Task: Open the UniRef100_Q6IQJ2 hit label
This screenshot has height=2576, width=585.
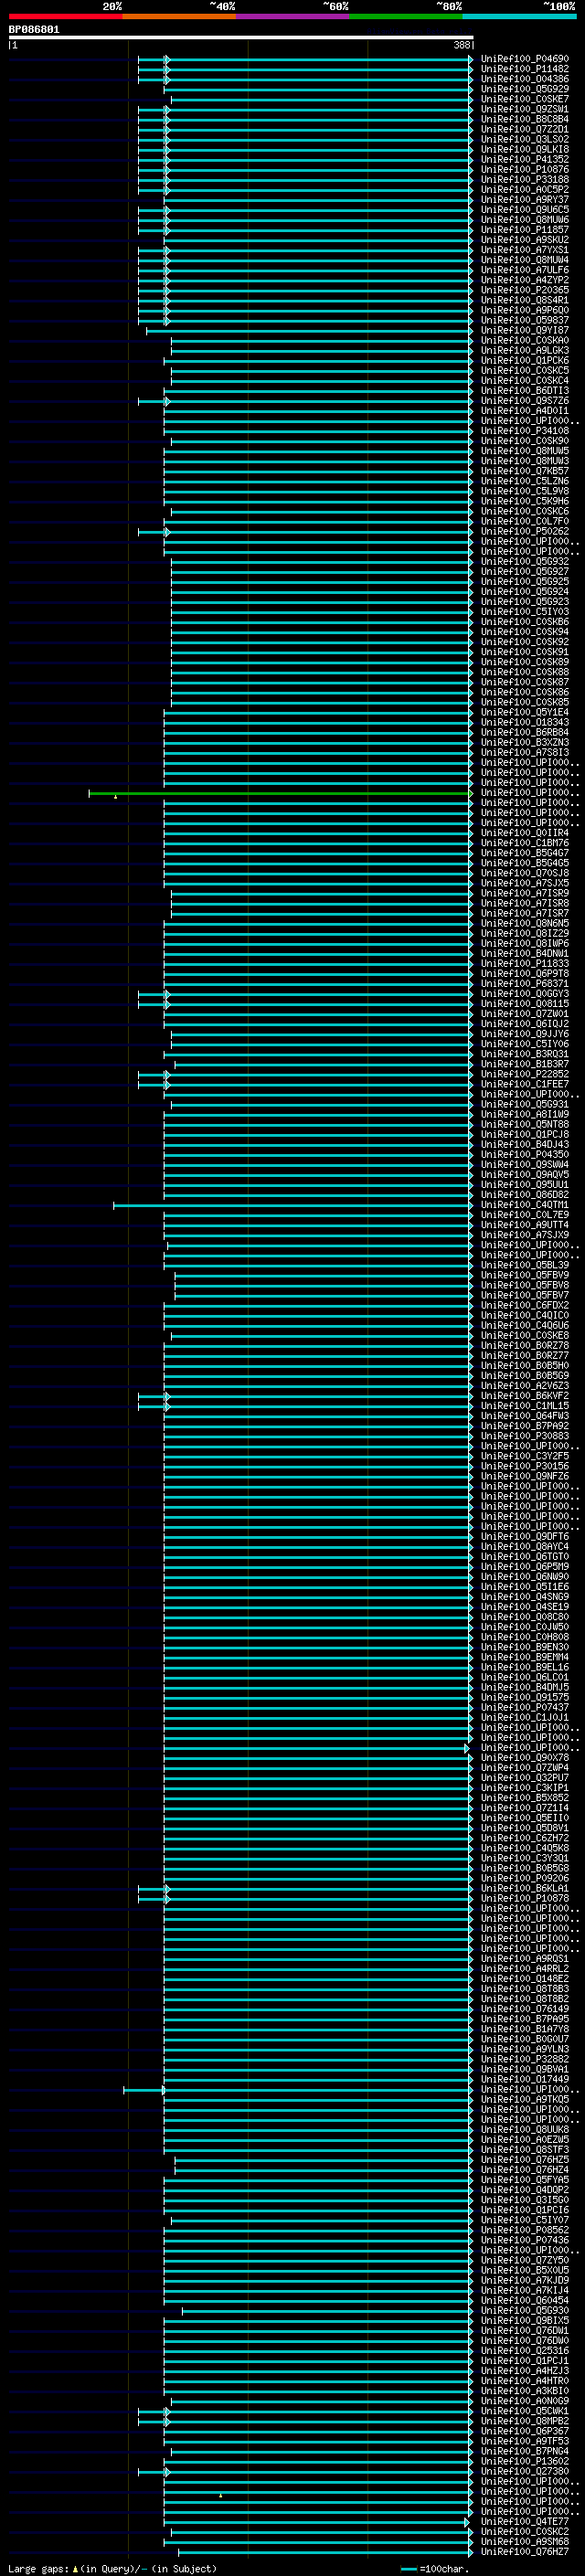Action: pos(525,1024)
